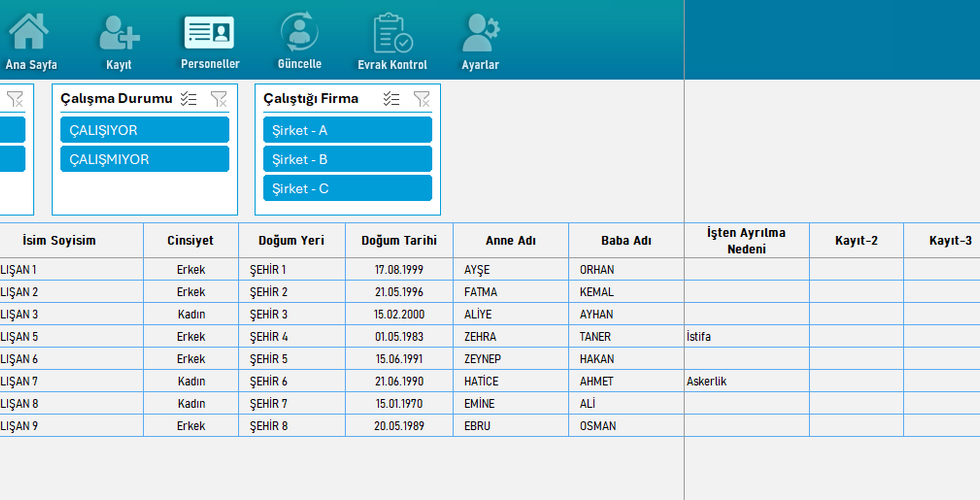Click the ŞEHİR 7 cell
980x500 pixels.
tap(292, 404)
